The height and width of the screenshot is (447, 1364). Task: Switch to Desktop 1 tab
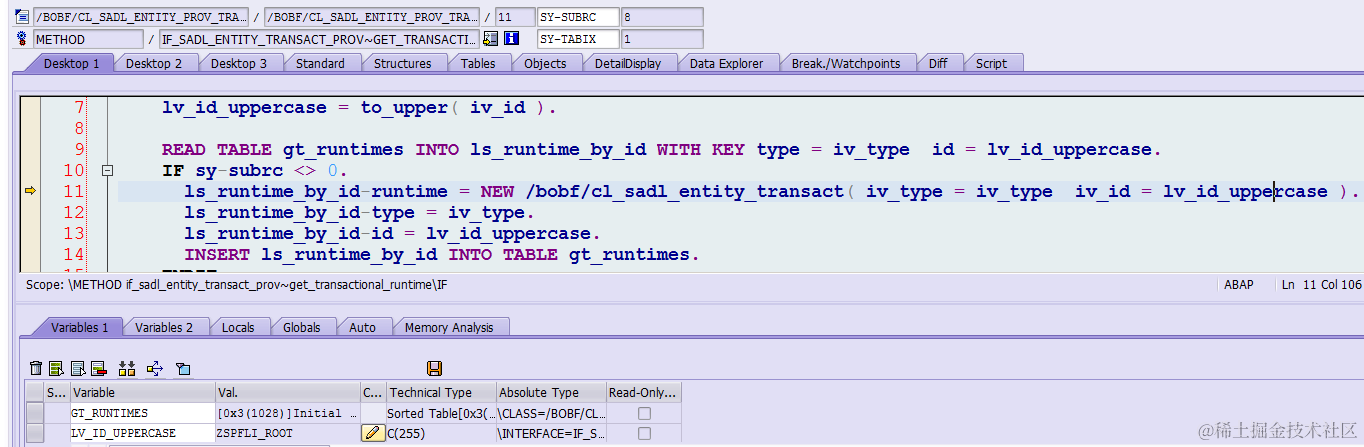point(71,63)
